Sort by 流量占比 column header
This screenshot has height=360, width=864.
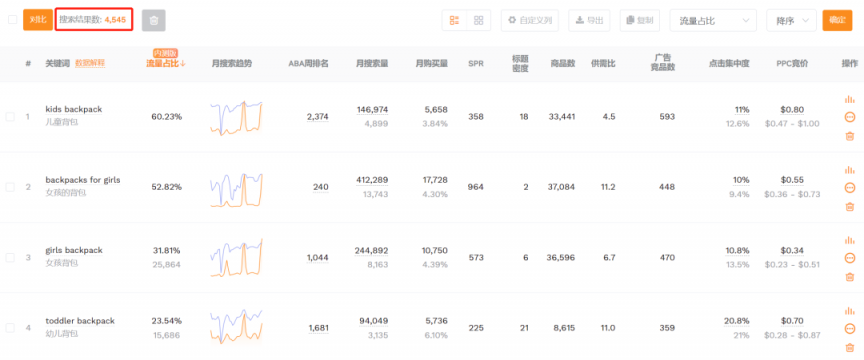pyautogui.click(x=165, y=63)
